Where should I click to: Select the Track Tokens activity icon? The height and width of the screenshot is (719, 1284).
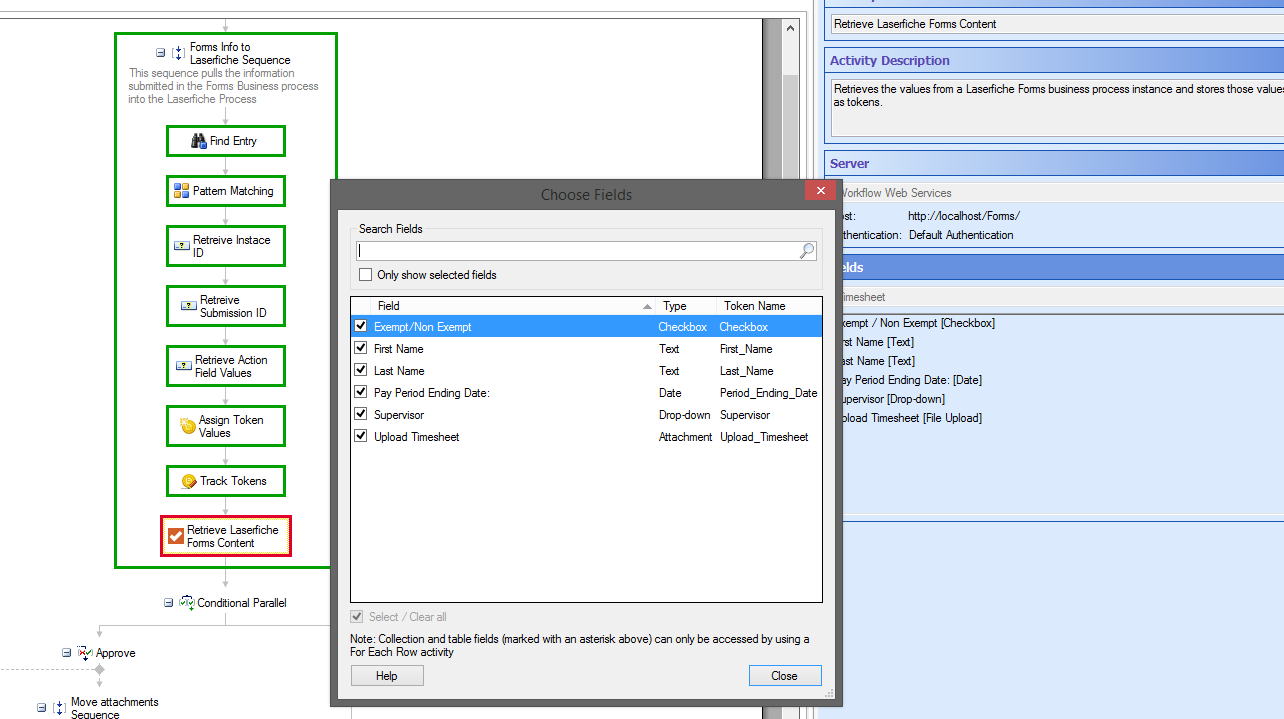(189, 481)
